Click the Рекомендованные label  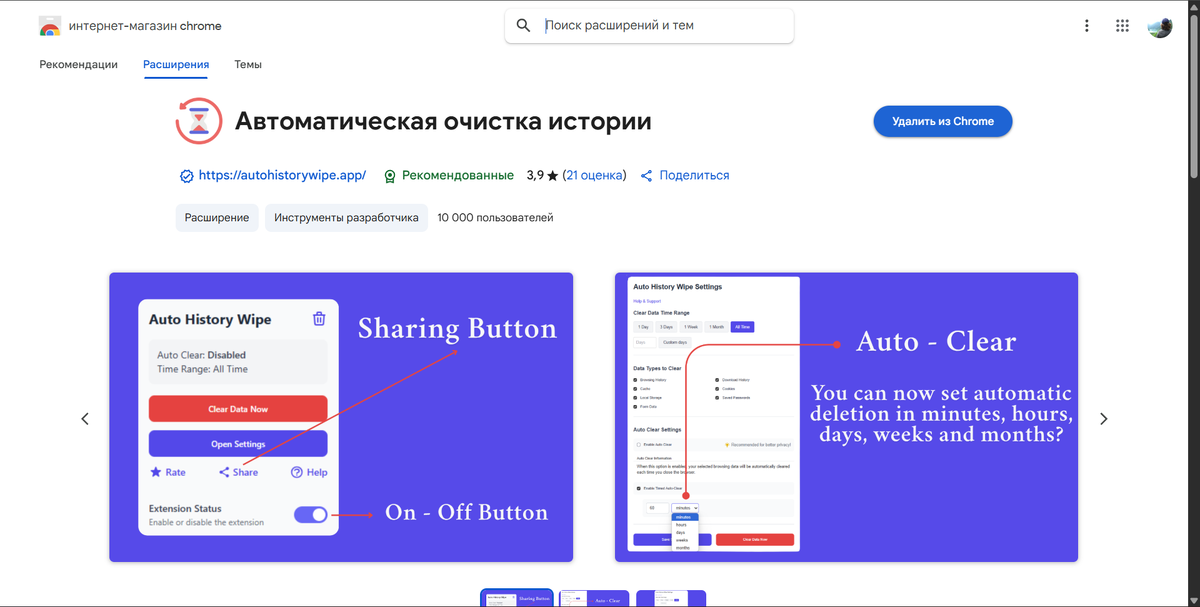click(458, 175)
